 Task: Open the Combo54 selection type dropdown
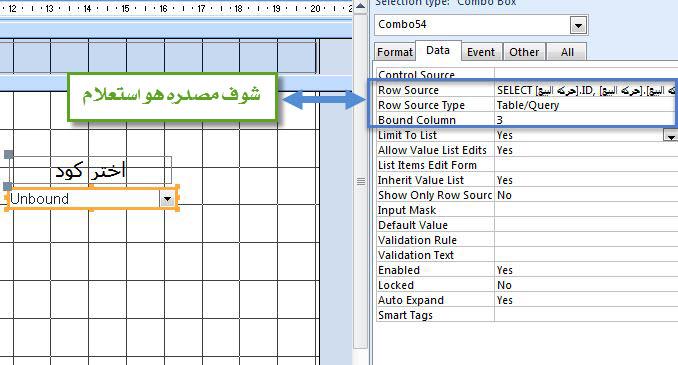pyautogui.click(x=578, y=26)
